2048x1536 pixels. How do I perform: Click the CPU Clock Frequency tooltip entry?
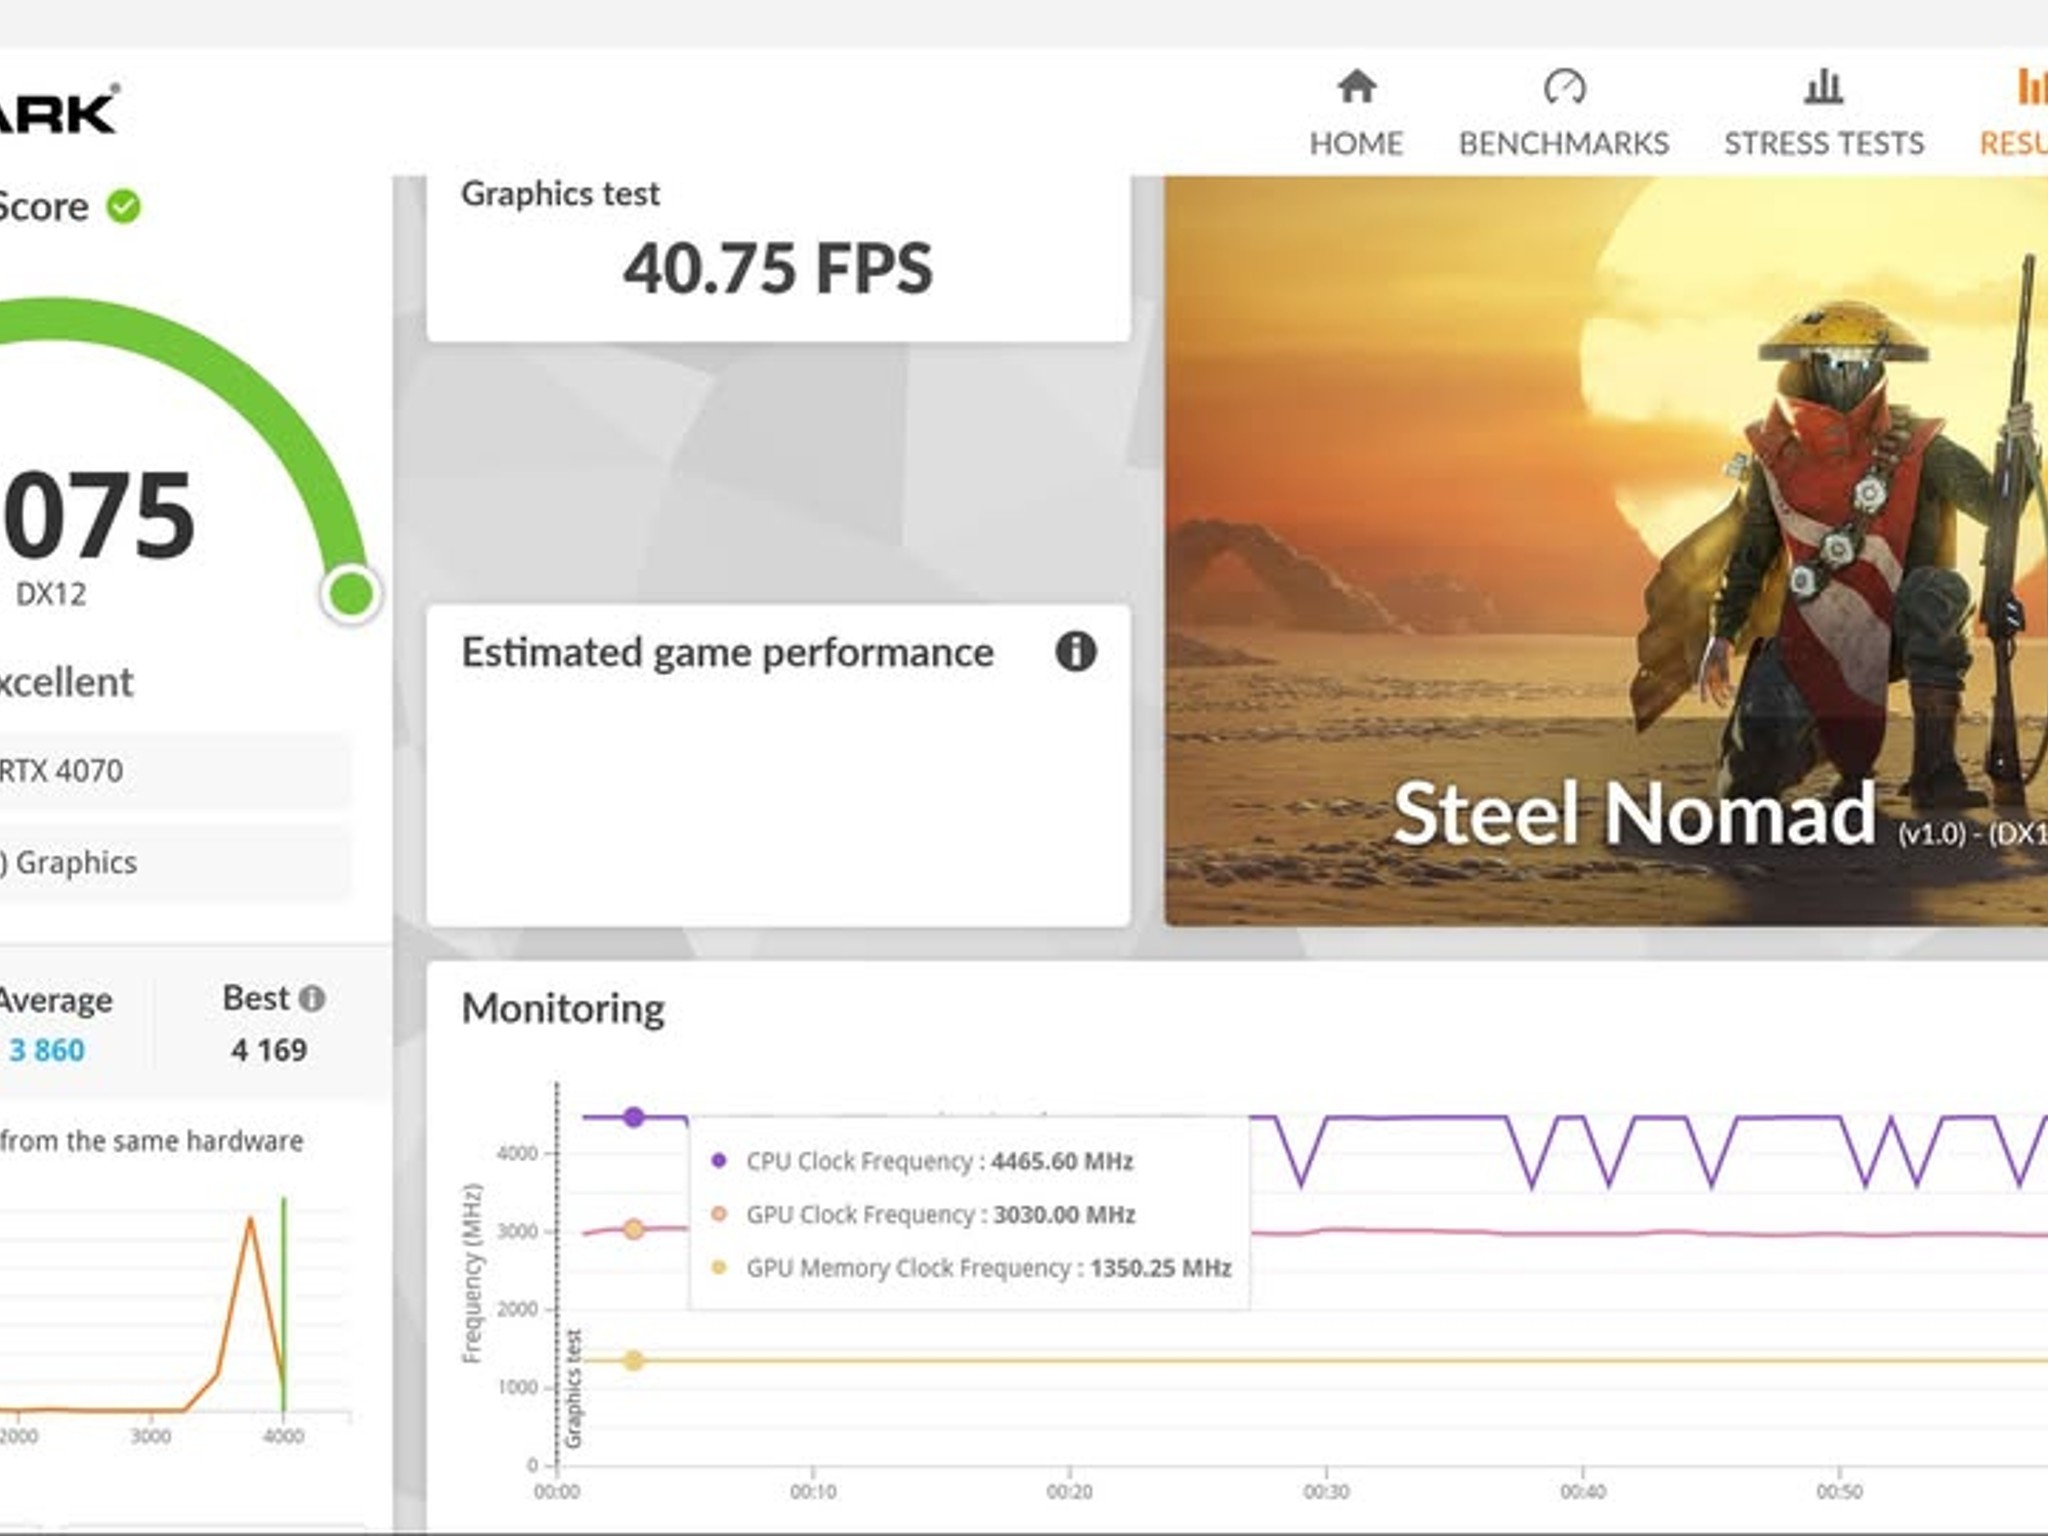click(921, 1161)
